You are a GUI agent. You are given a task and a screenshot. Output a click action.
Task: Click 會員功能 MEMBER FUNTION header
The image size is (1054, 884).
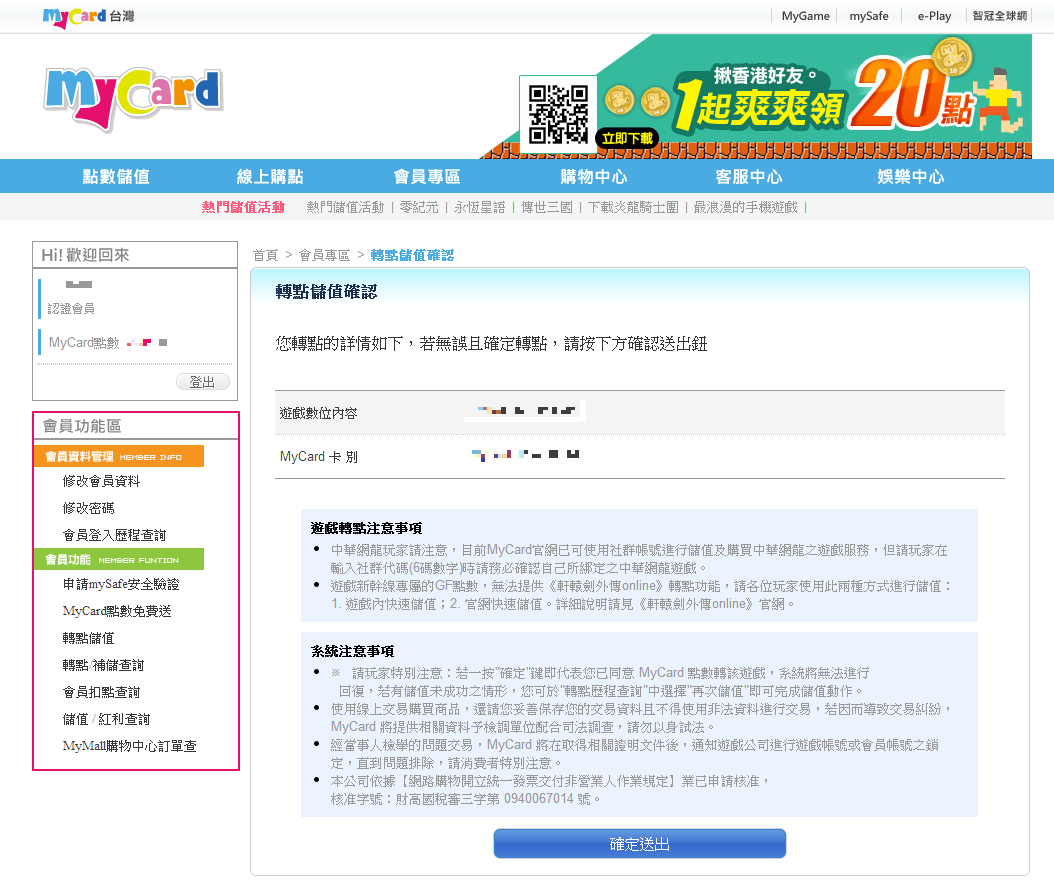119,559
